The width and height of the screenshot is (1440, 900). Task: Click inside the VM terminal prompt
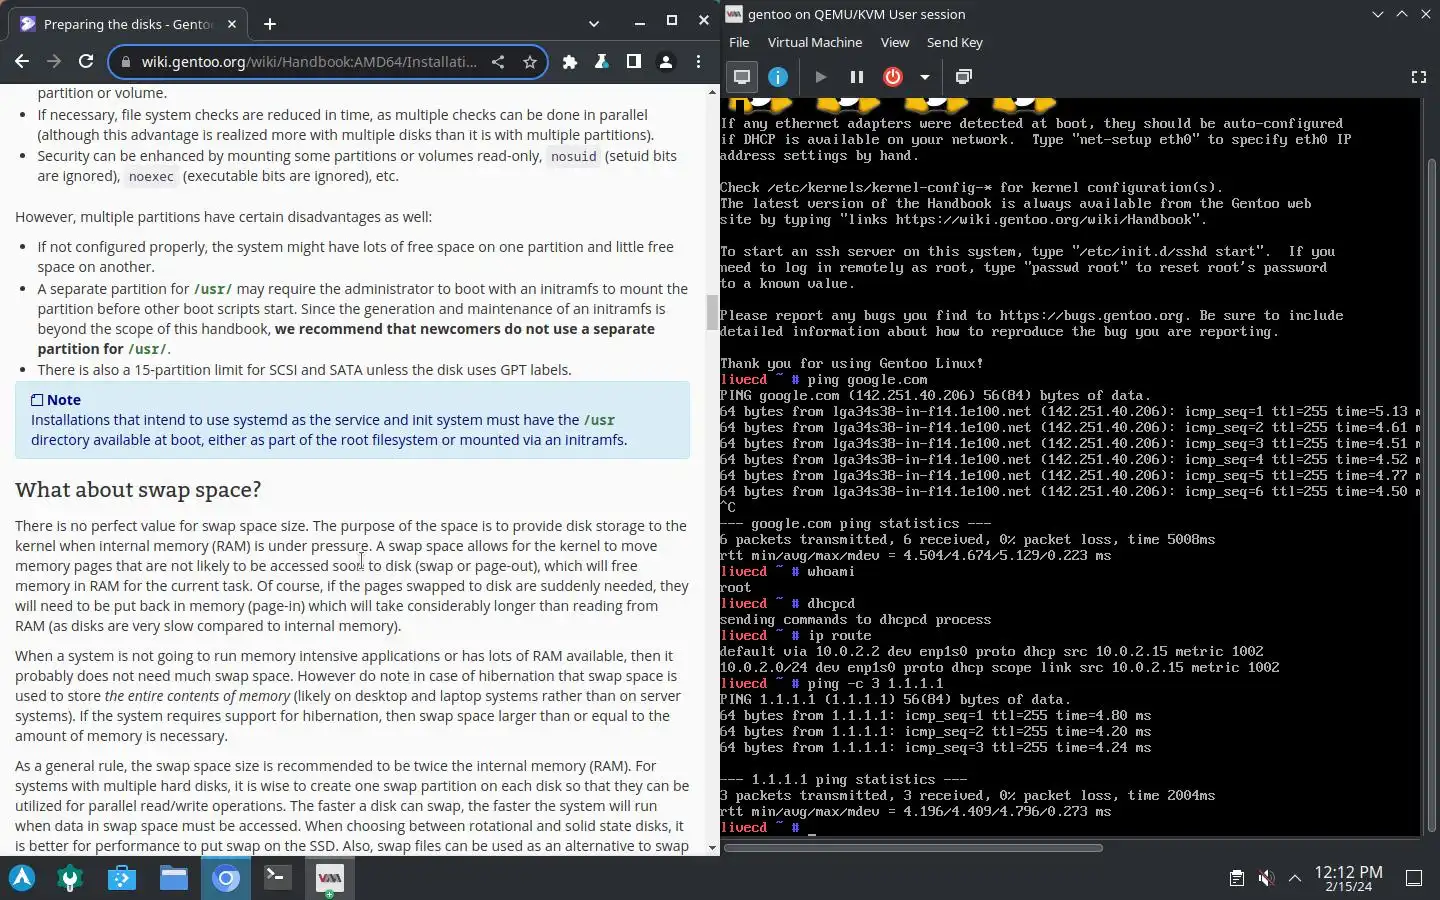(812, 828)
